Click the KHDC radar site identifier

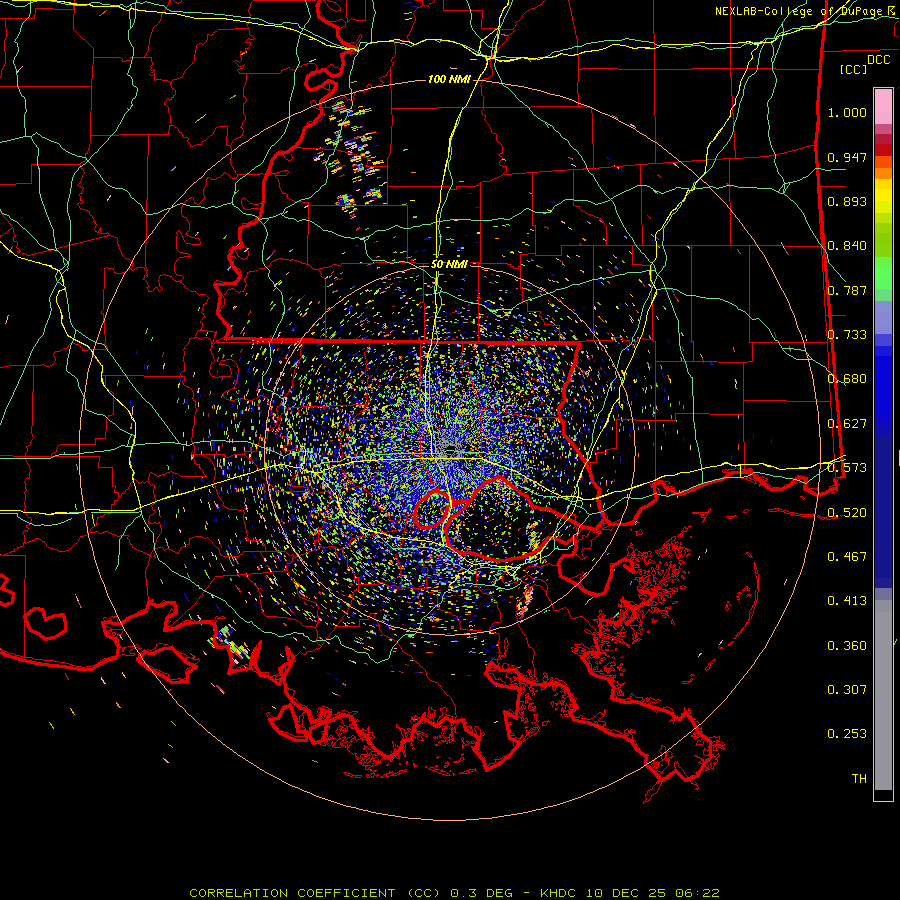point(558,893)
